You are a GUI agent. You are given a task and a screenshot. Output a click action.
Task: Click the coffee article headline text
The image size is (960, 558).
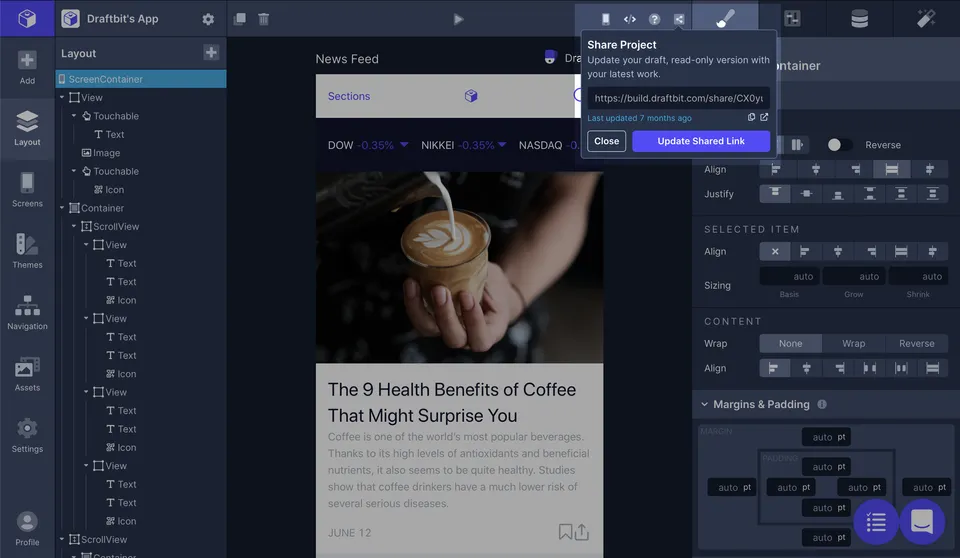click(452, 402)
